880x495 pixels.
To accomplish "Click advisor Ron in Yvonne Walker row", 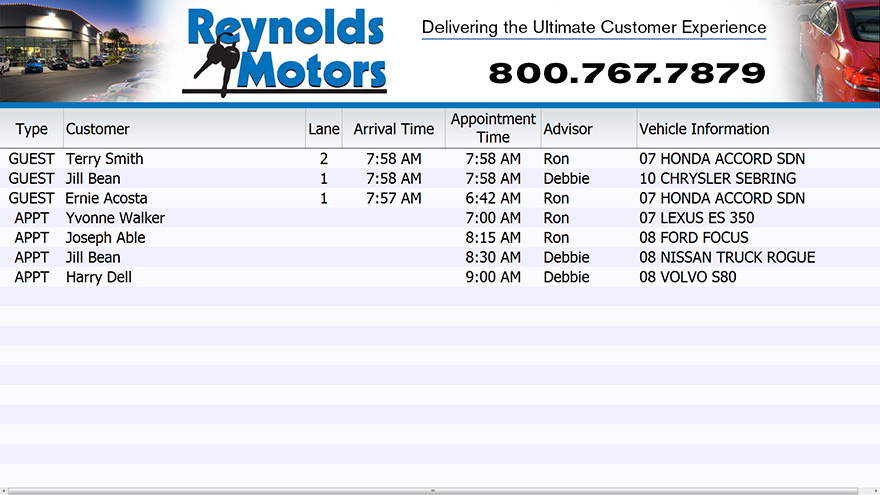I will [x=556, y=218].
